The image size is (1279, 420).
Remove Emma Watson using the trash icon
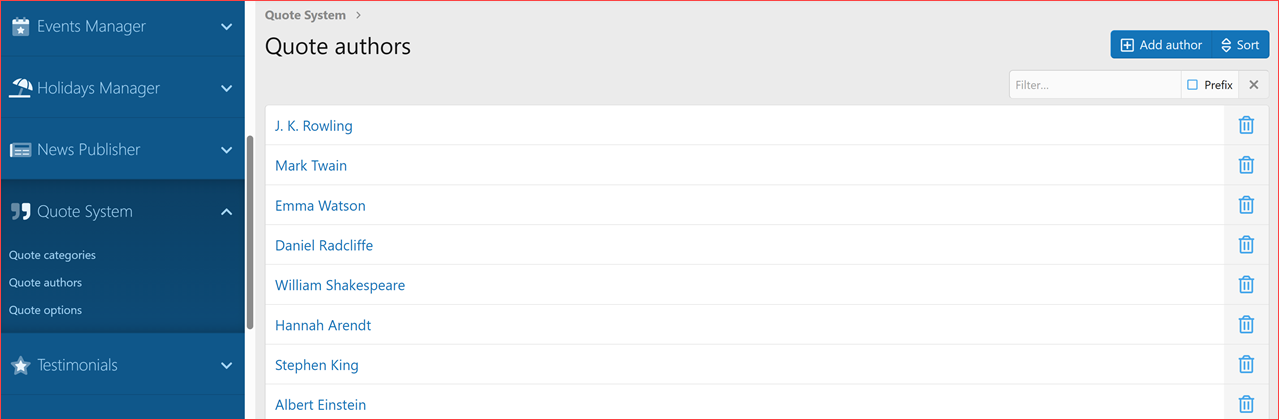1246,205
